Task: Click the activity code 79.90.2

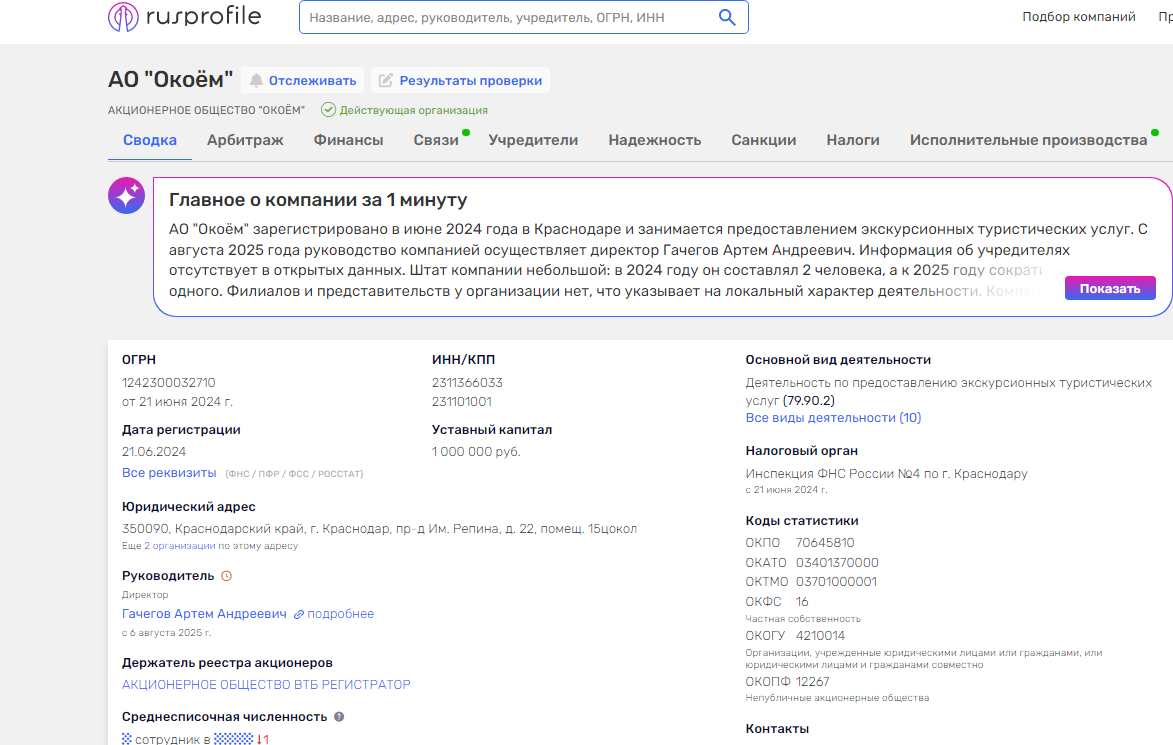Action: [809, 400]
